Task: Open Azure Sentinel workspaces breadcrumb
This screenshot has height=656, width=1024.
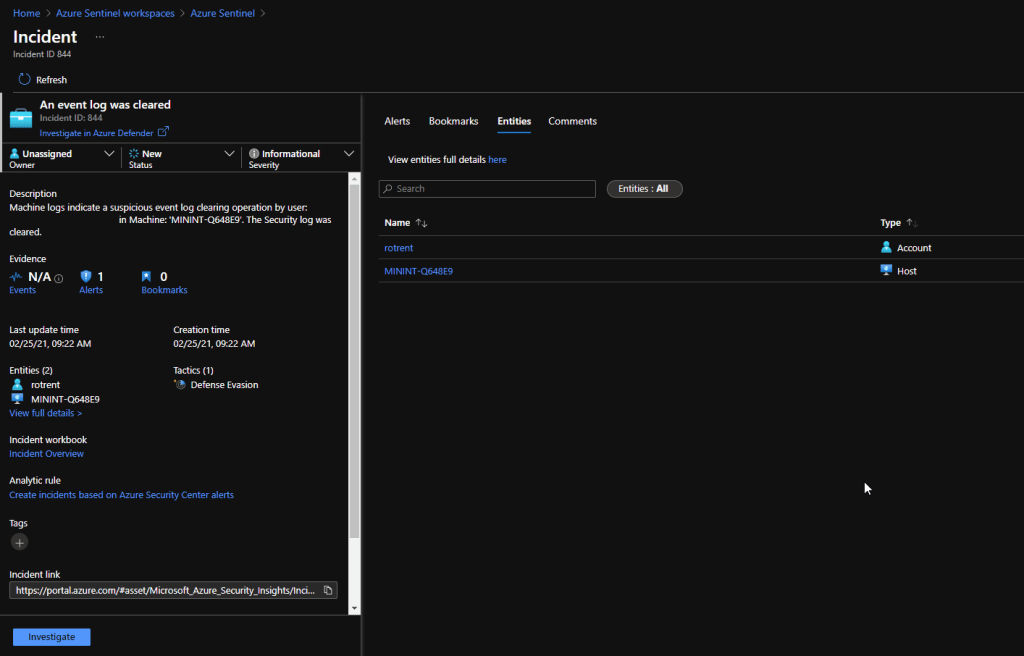Action: pyautogui.click(x=115, y=13)
